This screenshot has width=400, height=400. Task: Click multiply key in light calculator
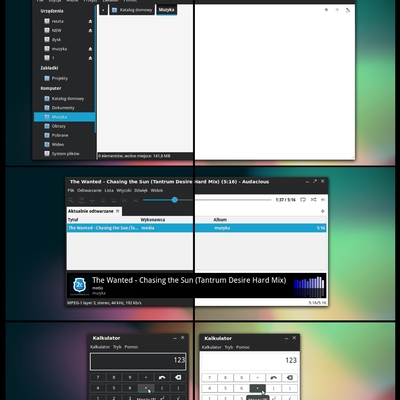click(x=258, y=388)
